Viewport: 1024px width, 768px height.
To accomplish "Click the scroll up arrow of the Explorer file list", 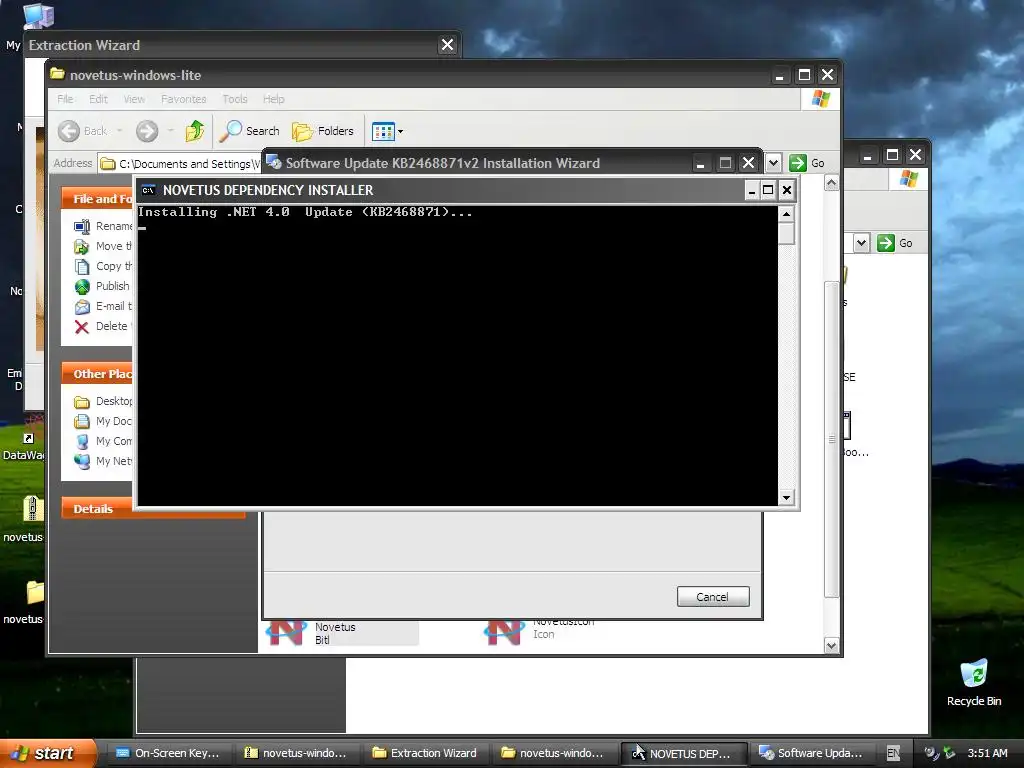I will (x=831, y=183).
